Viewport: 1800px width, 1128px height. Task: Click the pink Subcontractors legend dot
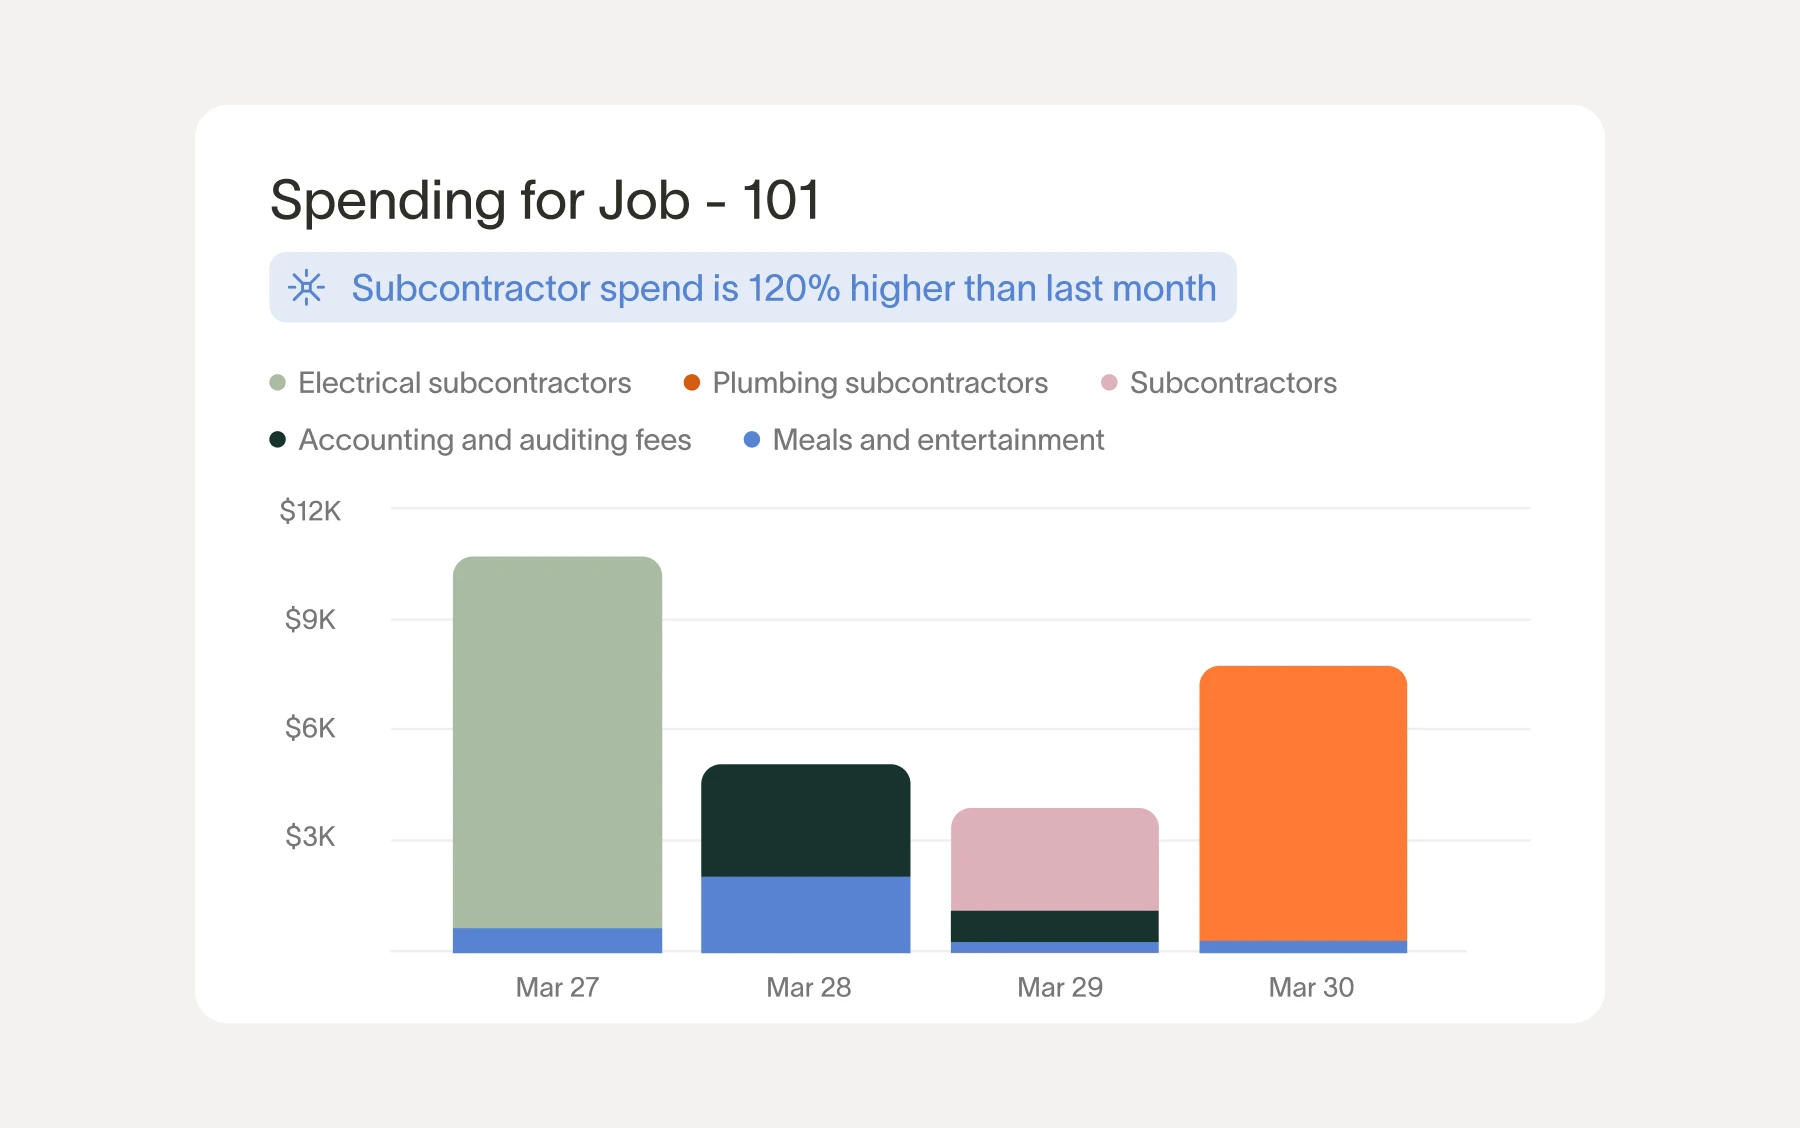(x=1108, y=383)
